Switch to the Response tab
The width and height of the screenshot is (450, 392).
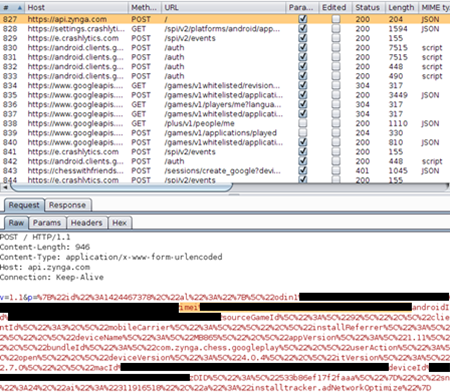point(67,205)
